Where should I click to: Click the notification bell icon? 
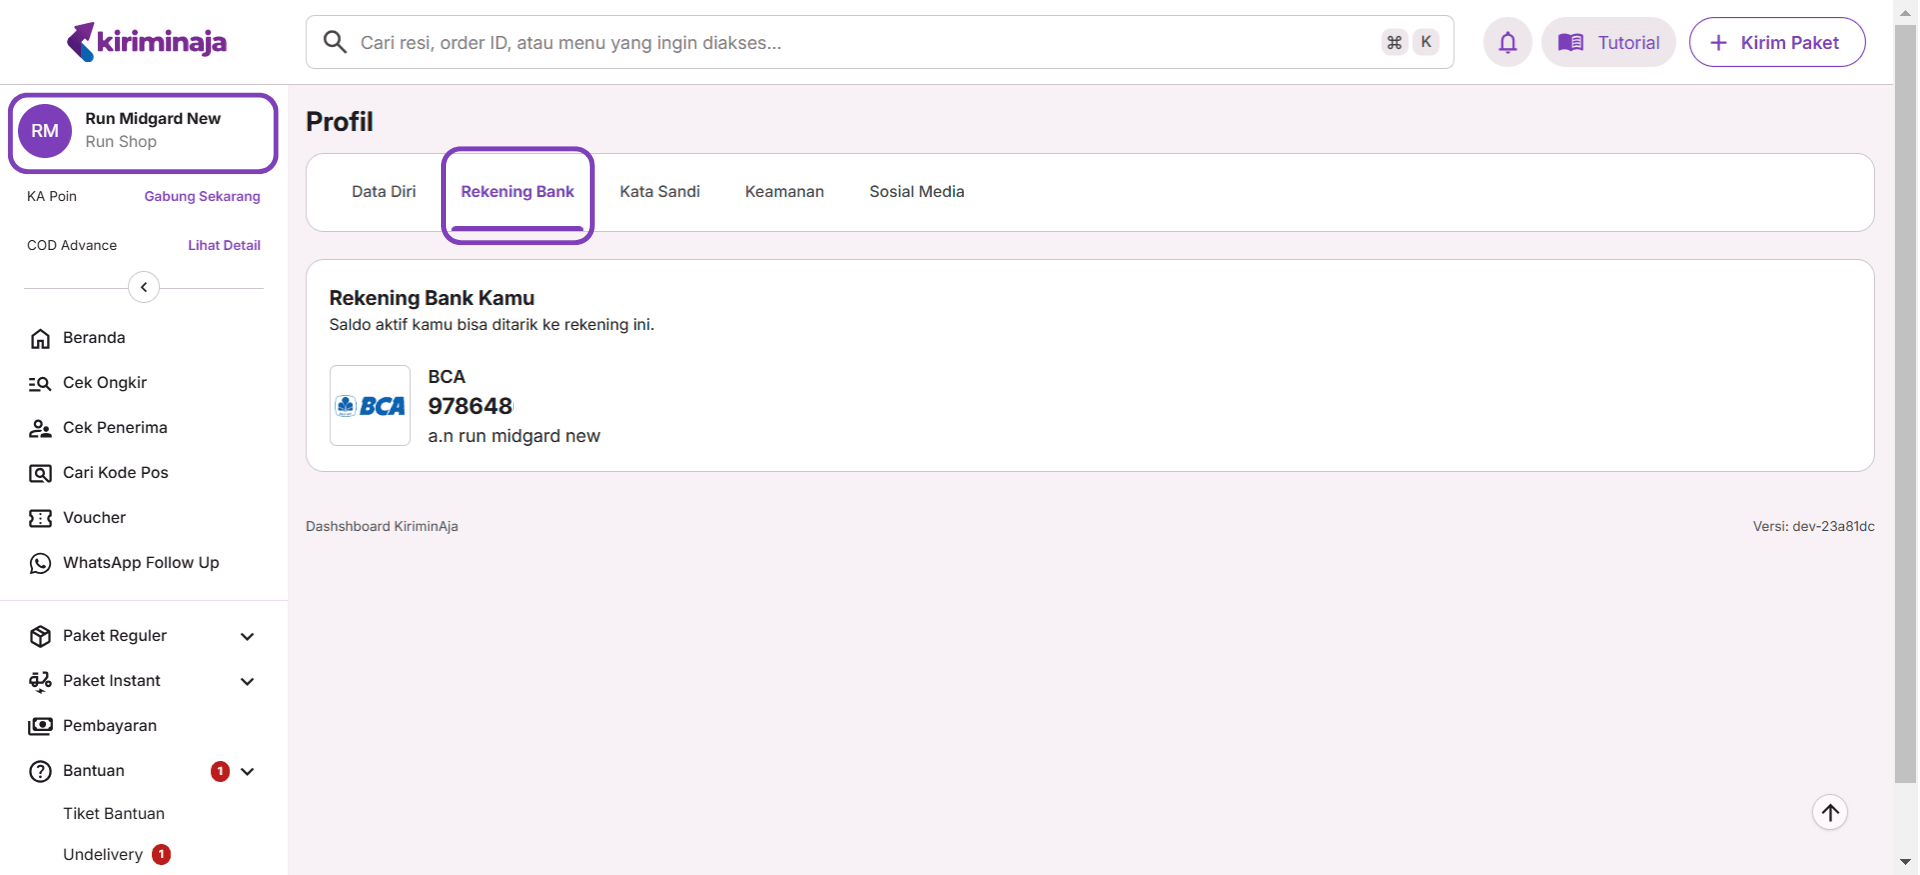(x=1507, y=42)
